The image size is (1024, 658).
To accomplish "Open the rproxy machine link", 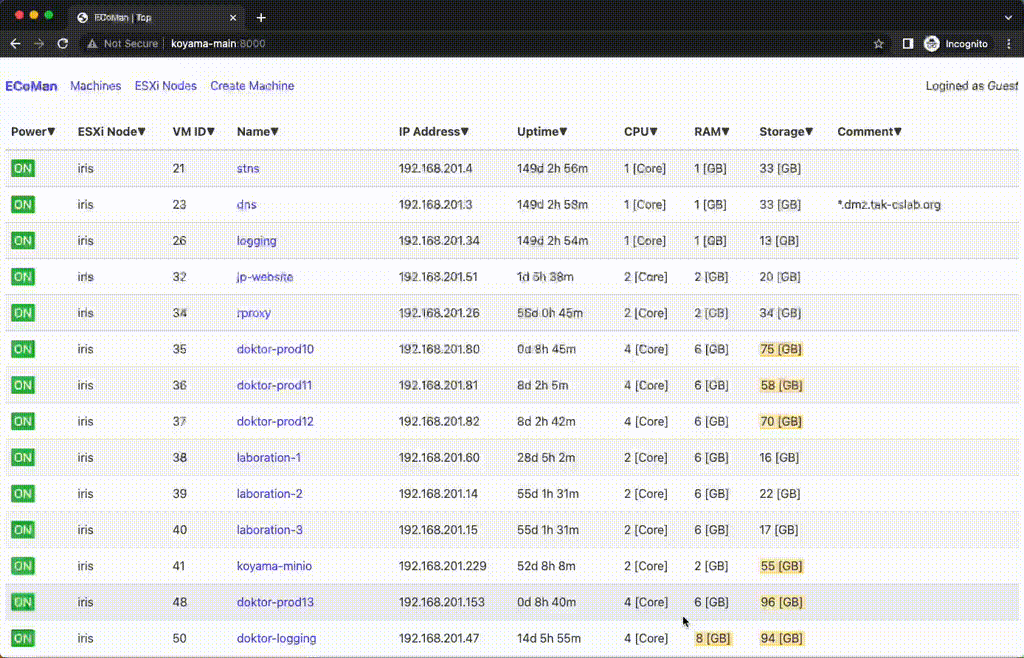I will [253, 313].
